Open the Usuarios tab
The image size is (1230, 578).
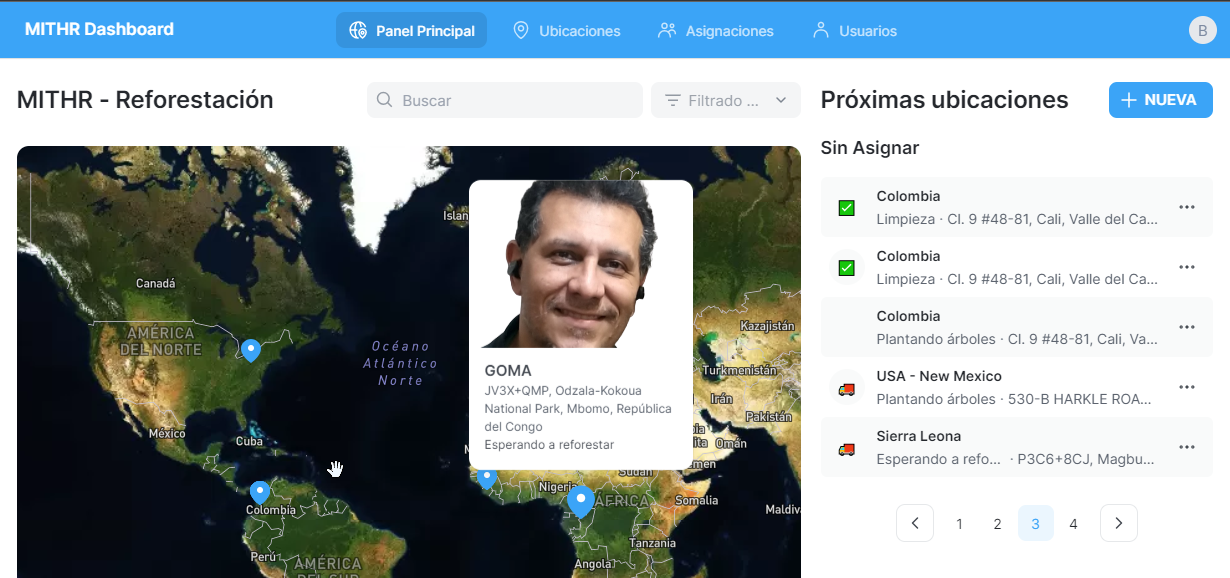point(854,30)
